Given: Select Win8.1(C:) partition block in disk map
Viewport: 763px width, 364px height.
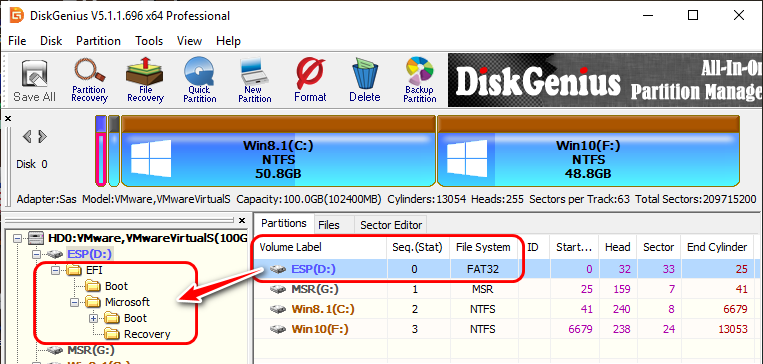Looking at the screenshot, I should [278, 151].
